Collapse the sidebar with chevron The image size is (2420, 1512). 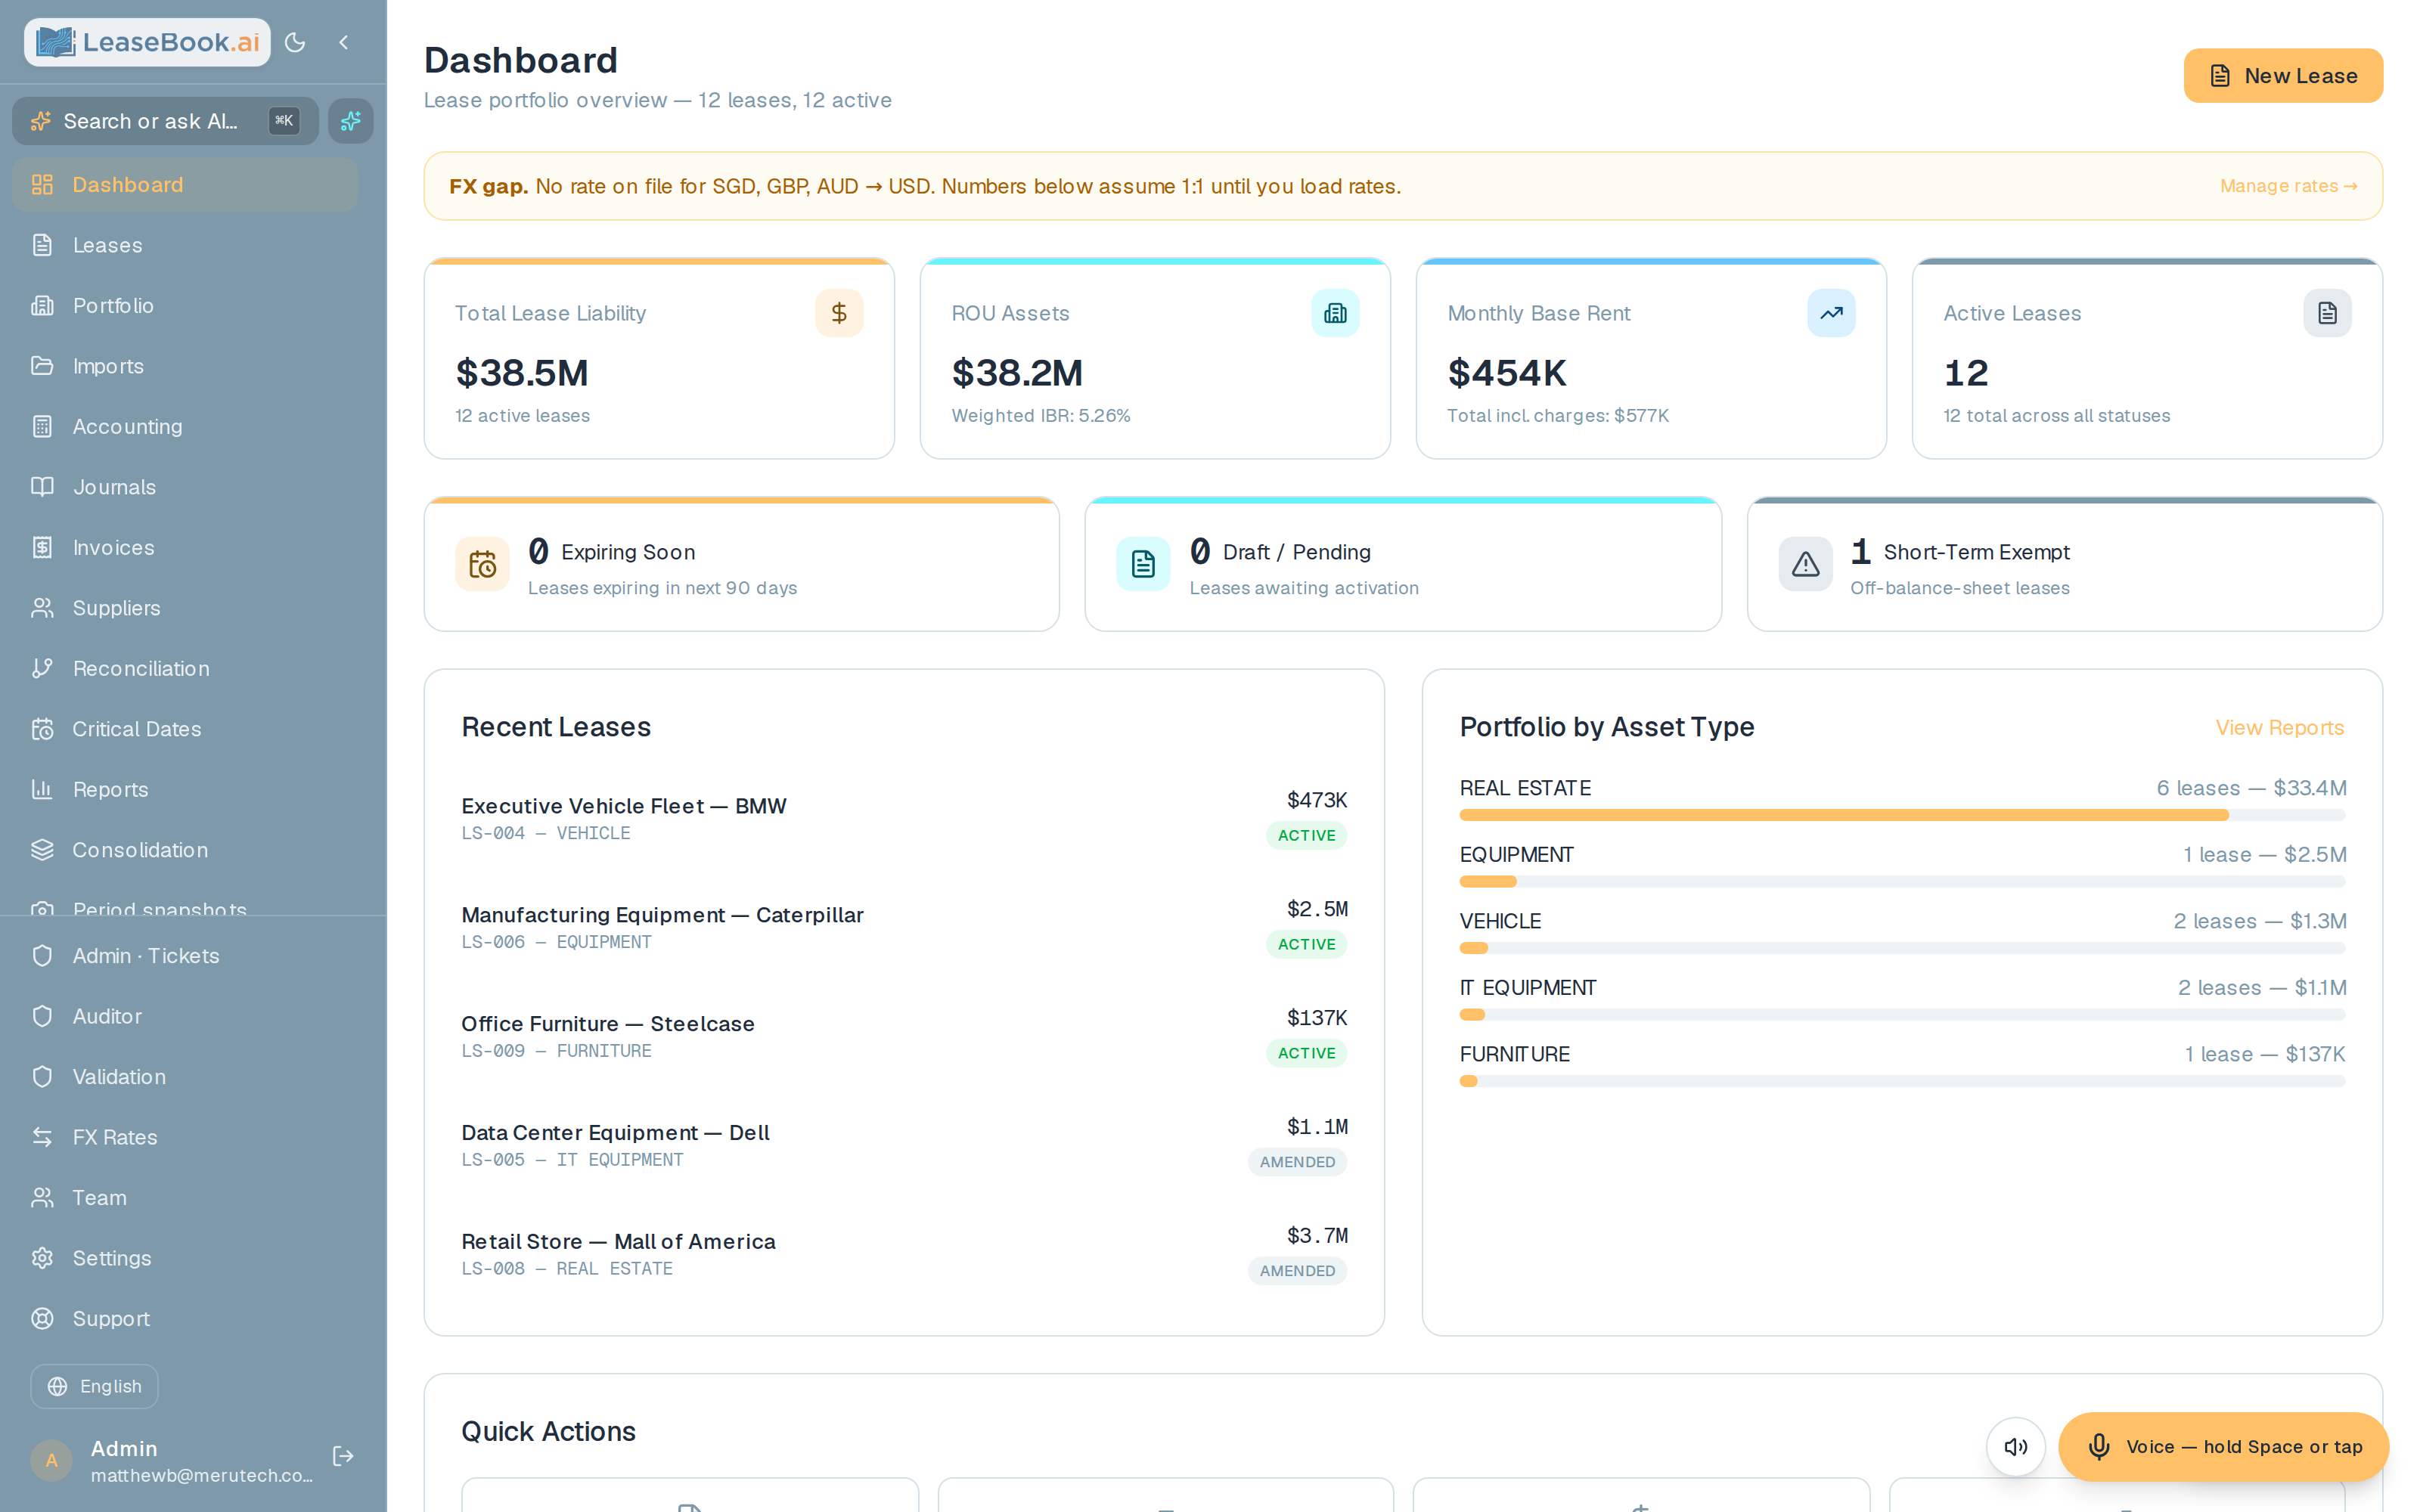point(344,42)
